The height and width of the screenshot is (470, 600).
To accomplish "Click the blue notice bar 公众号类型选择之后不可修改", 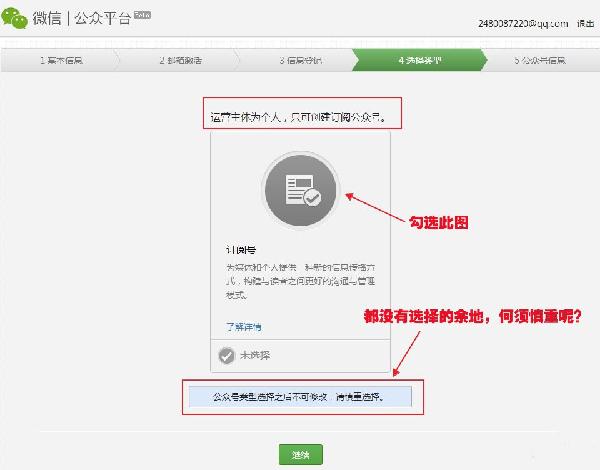I will coord(299,397).
